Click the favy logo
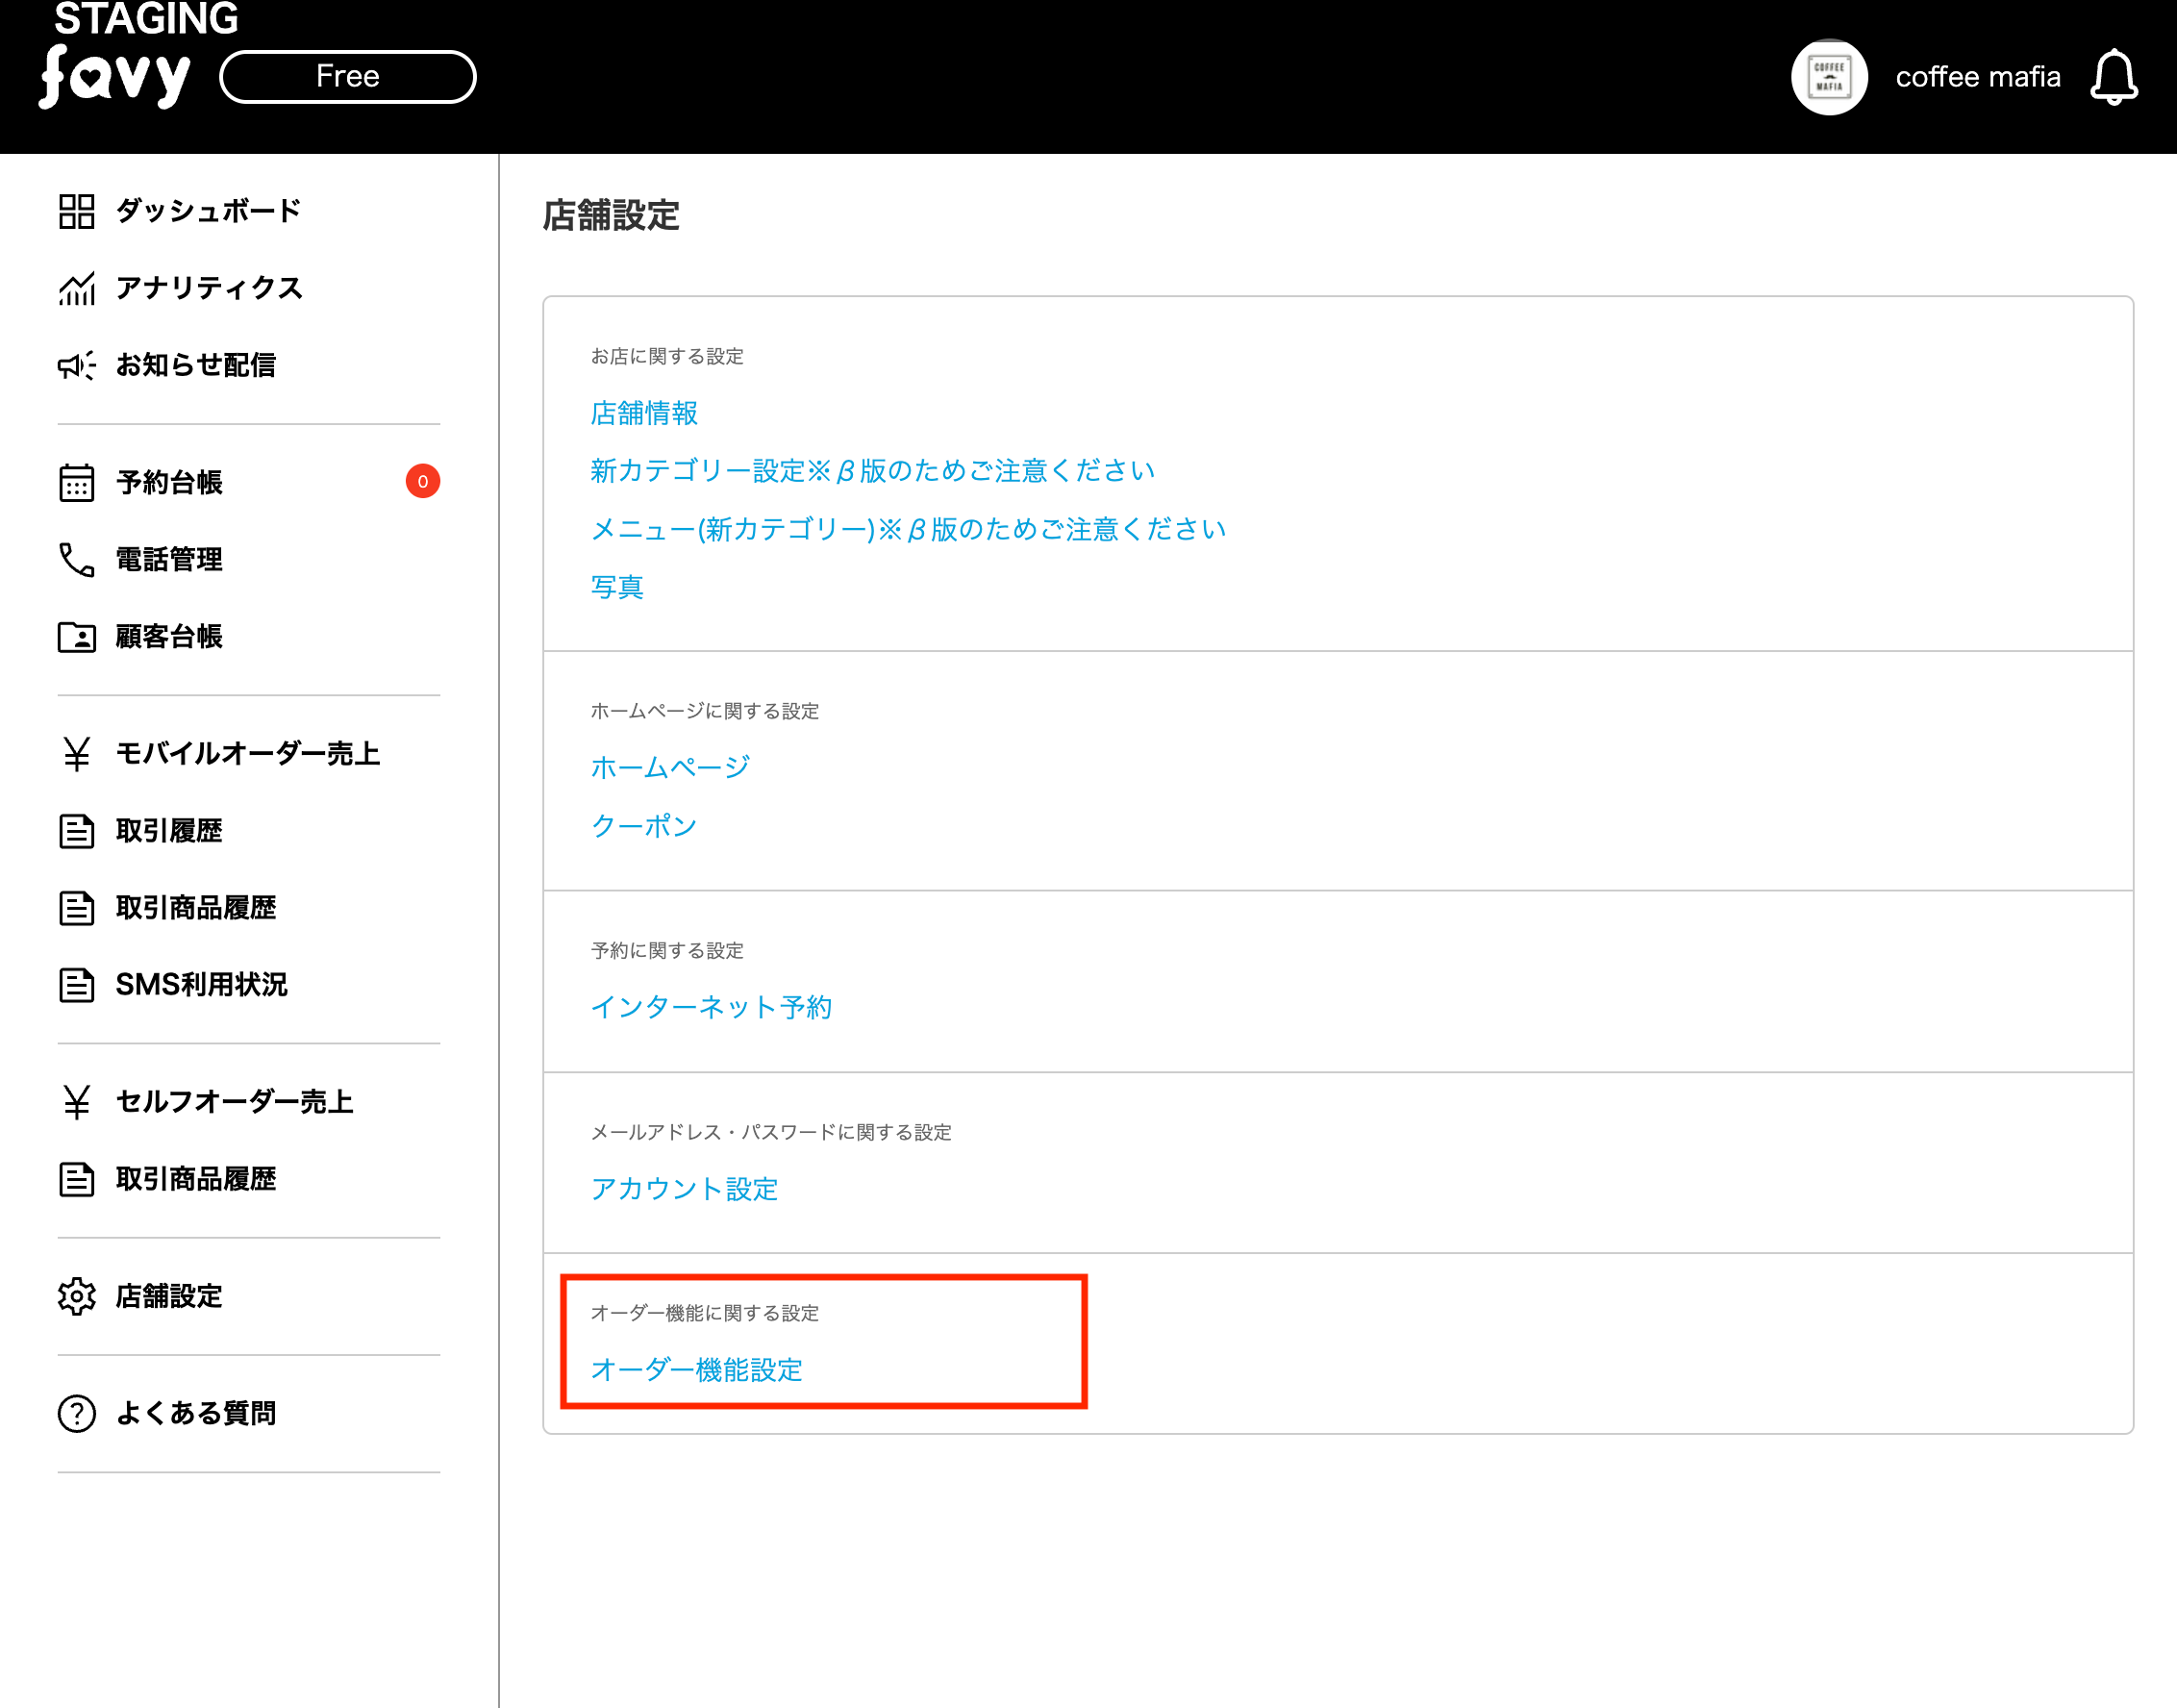The height and width of the screenshot is (1708, 2177). (115, 77)
